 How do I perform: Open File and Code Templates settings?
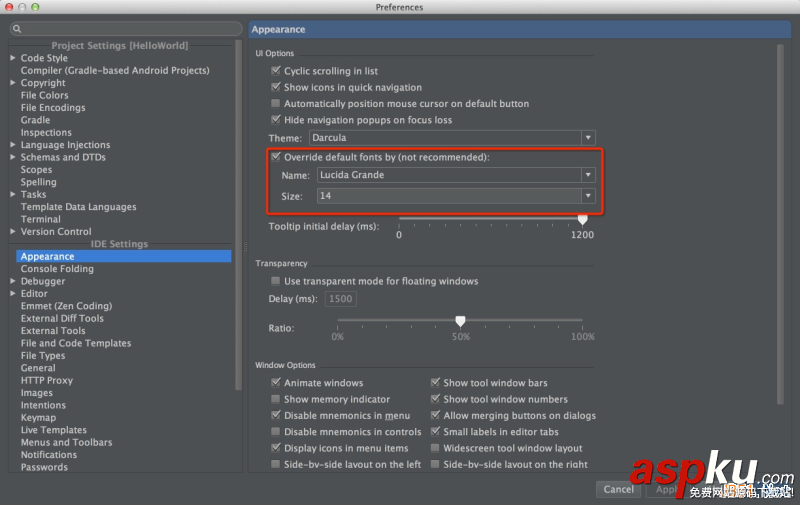pos(76,343)
